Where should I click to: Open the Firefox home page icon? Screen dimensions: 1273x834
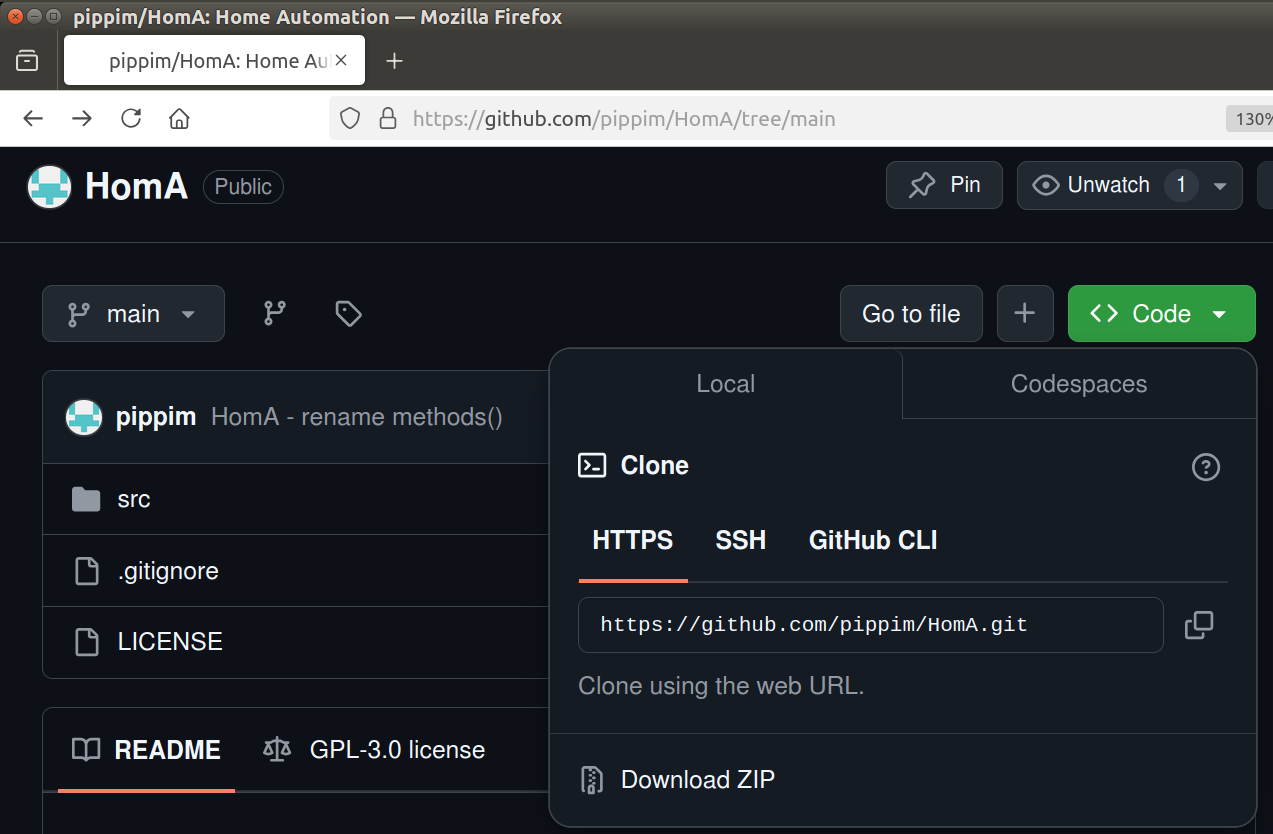pos(179,119)
